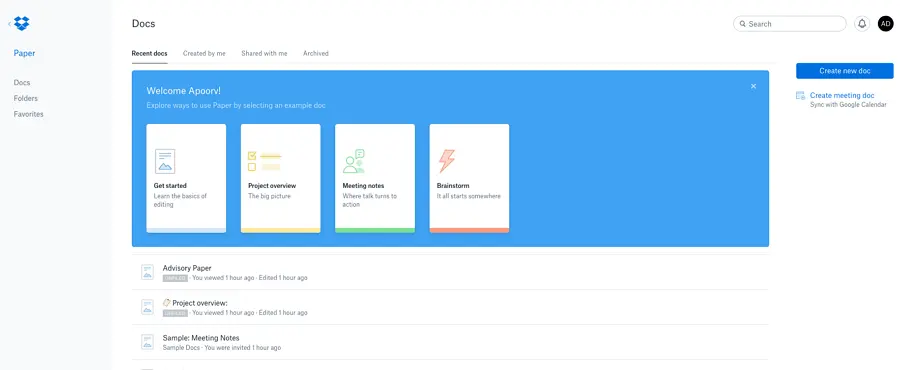Image resolution: width=900 pixels, height=370 pixels.
Task: Click the UNFILED tag under Project overview:
Action: coord(174,313)
